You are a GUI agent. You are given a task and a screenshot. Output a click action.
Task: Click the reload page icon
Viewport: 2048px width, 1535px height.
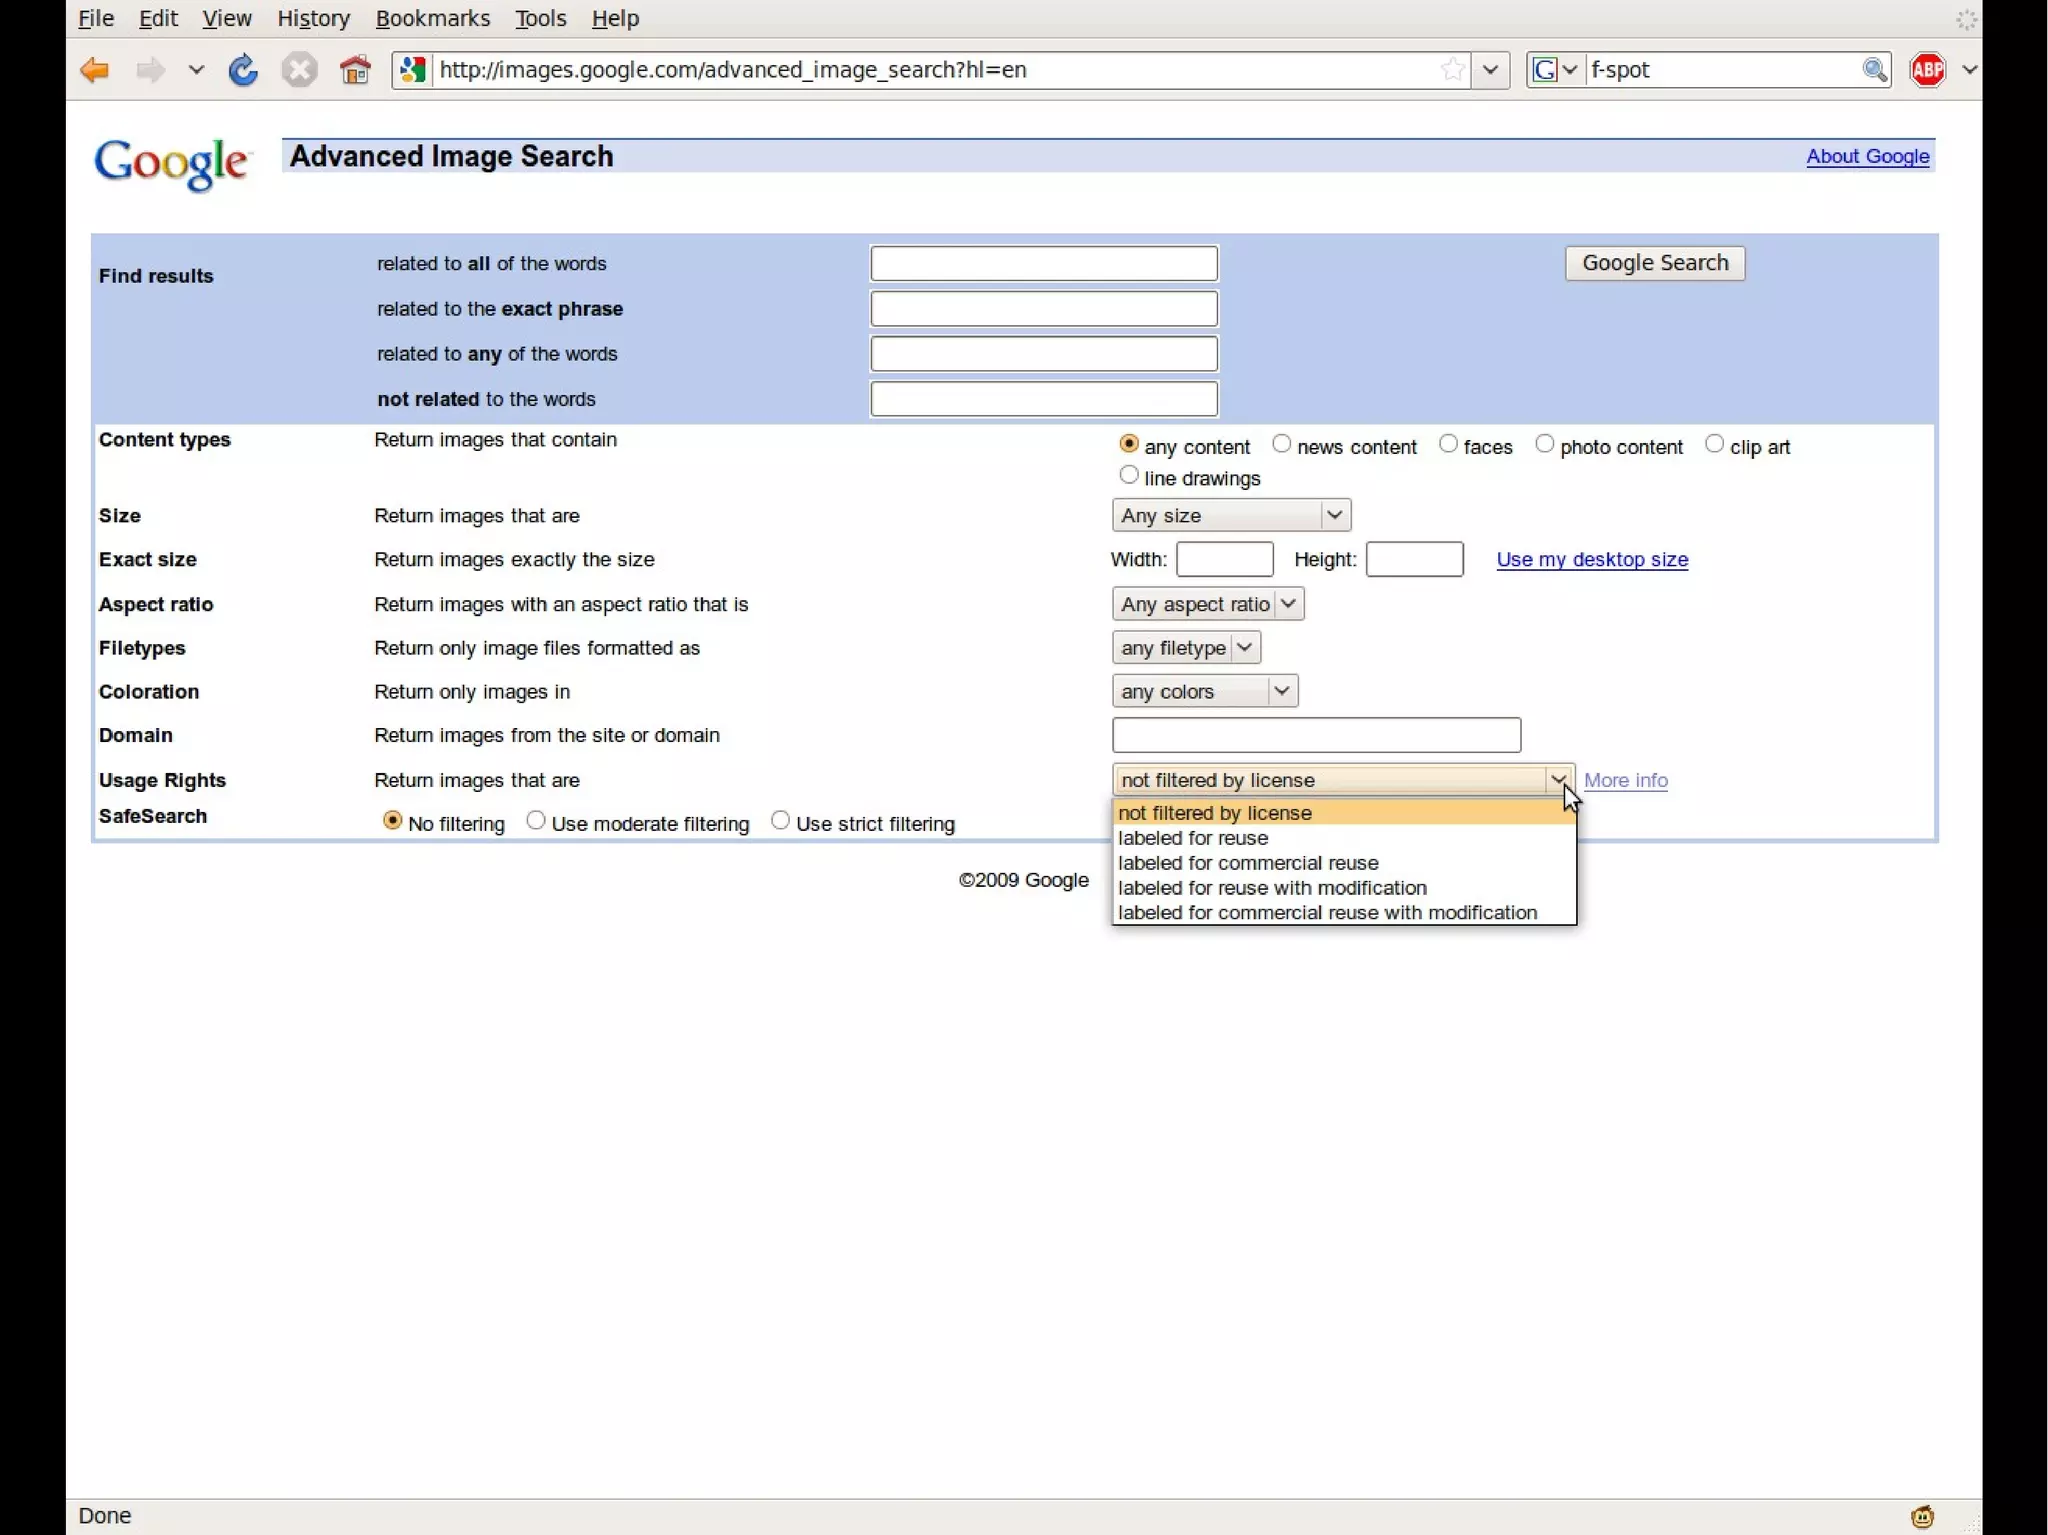coord(243,70)
